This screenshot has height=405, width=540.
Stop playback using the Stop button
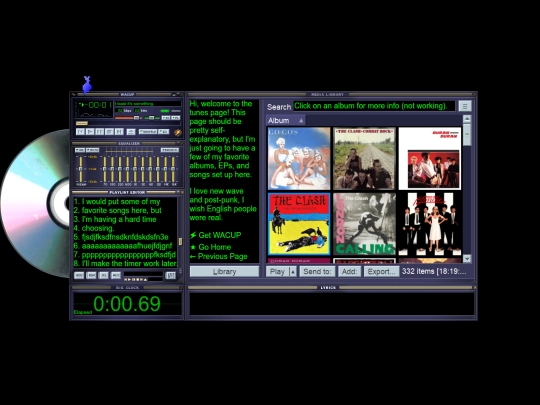pos(109,132)
